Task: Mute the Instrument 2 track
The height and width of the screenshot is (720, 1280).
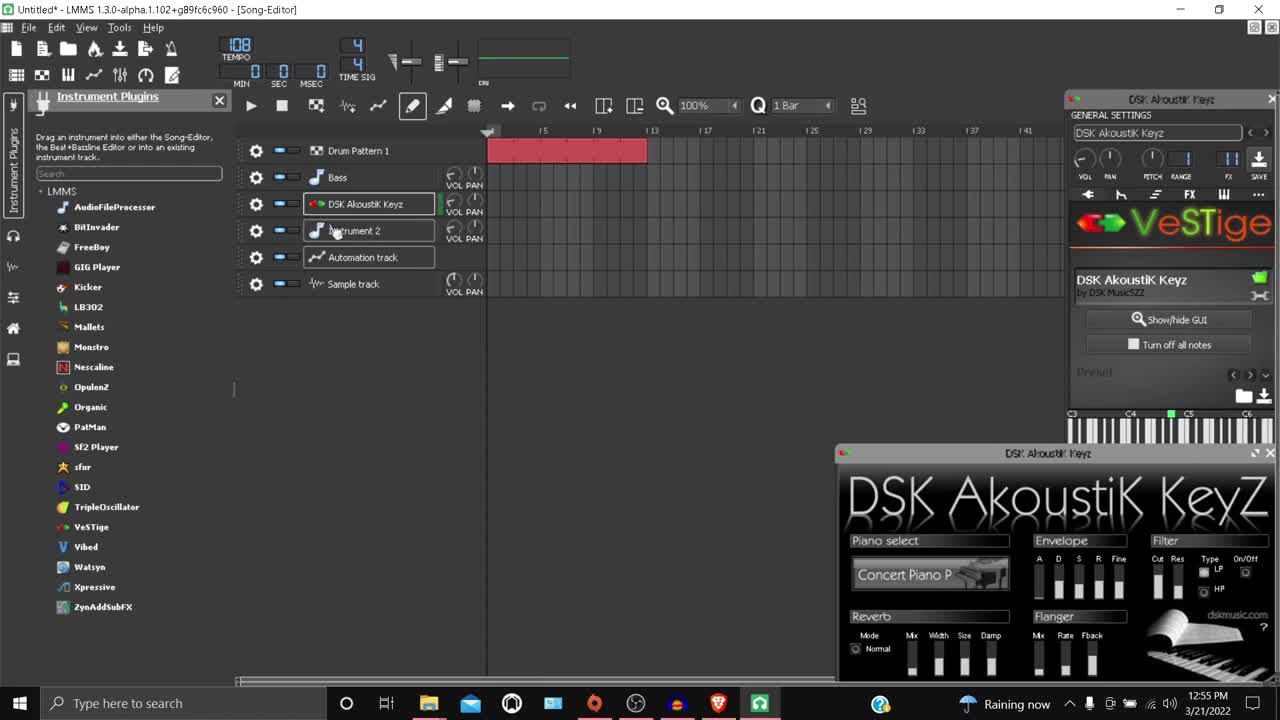Action: (x=280, y=231)
